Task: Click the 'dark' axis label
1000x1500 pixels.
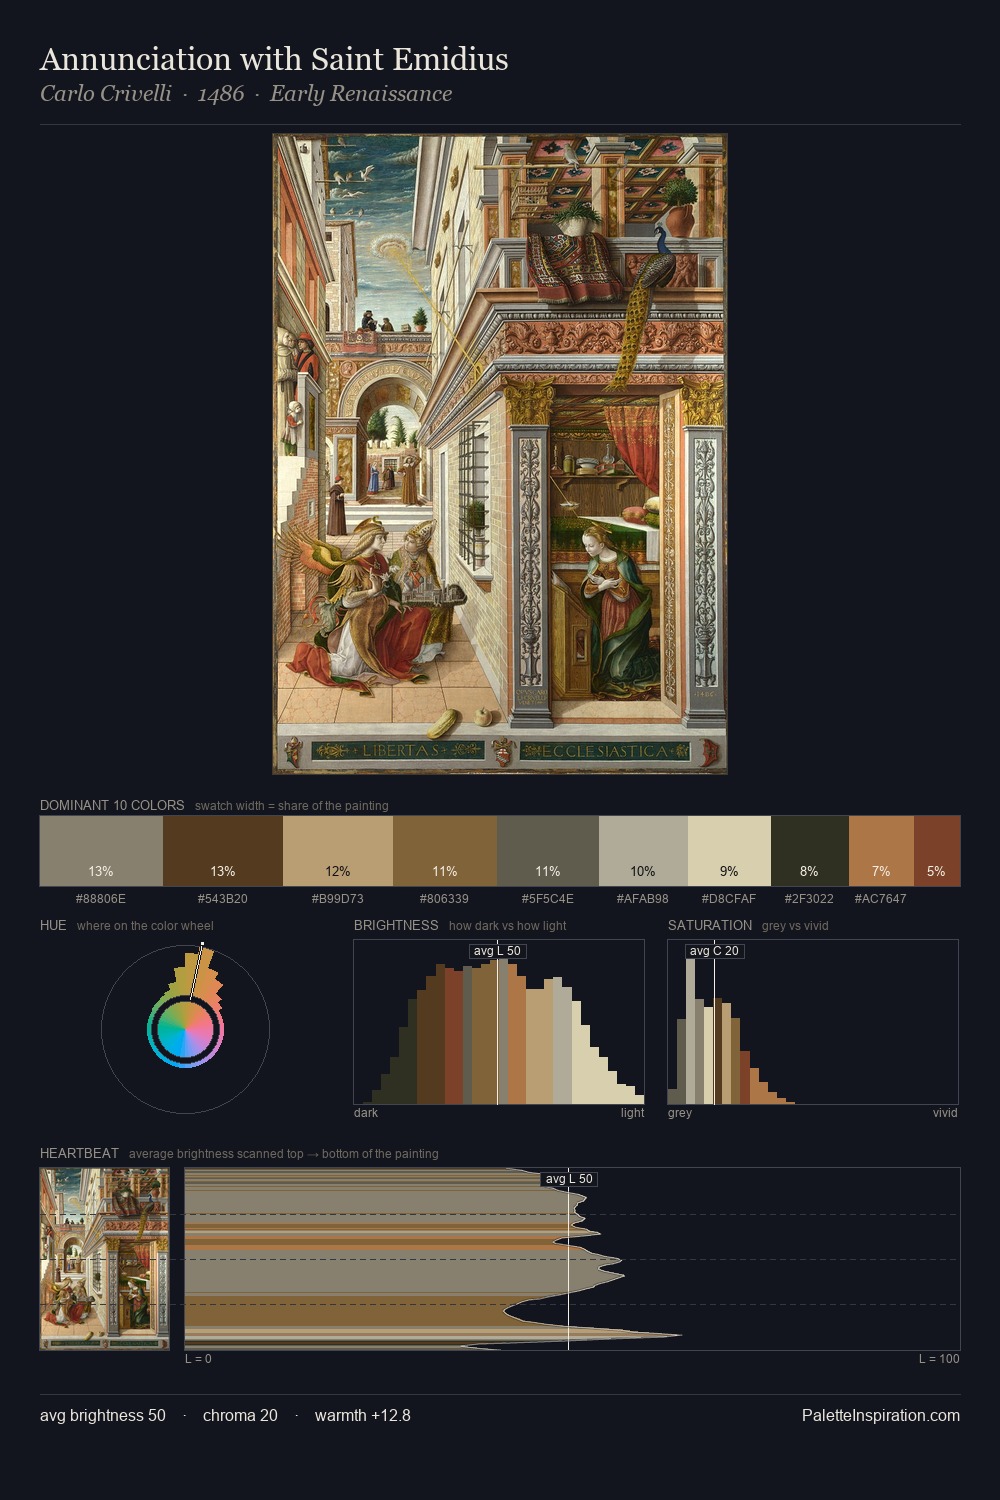Action: [x=366, y=1112]
